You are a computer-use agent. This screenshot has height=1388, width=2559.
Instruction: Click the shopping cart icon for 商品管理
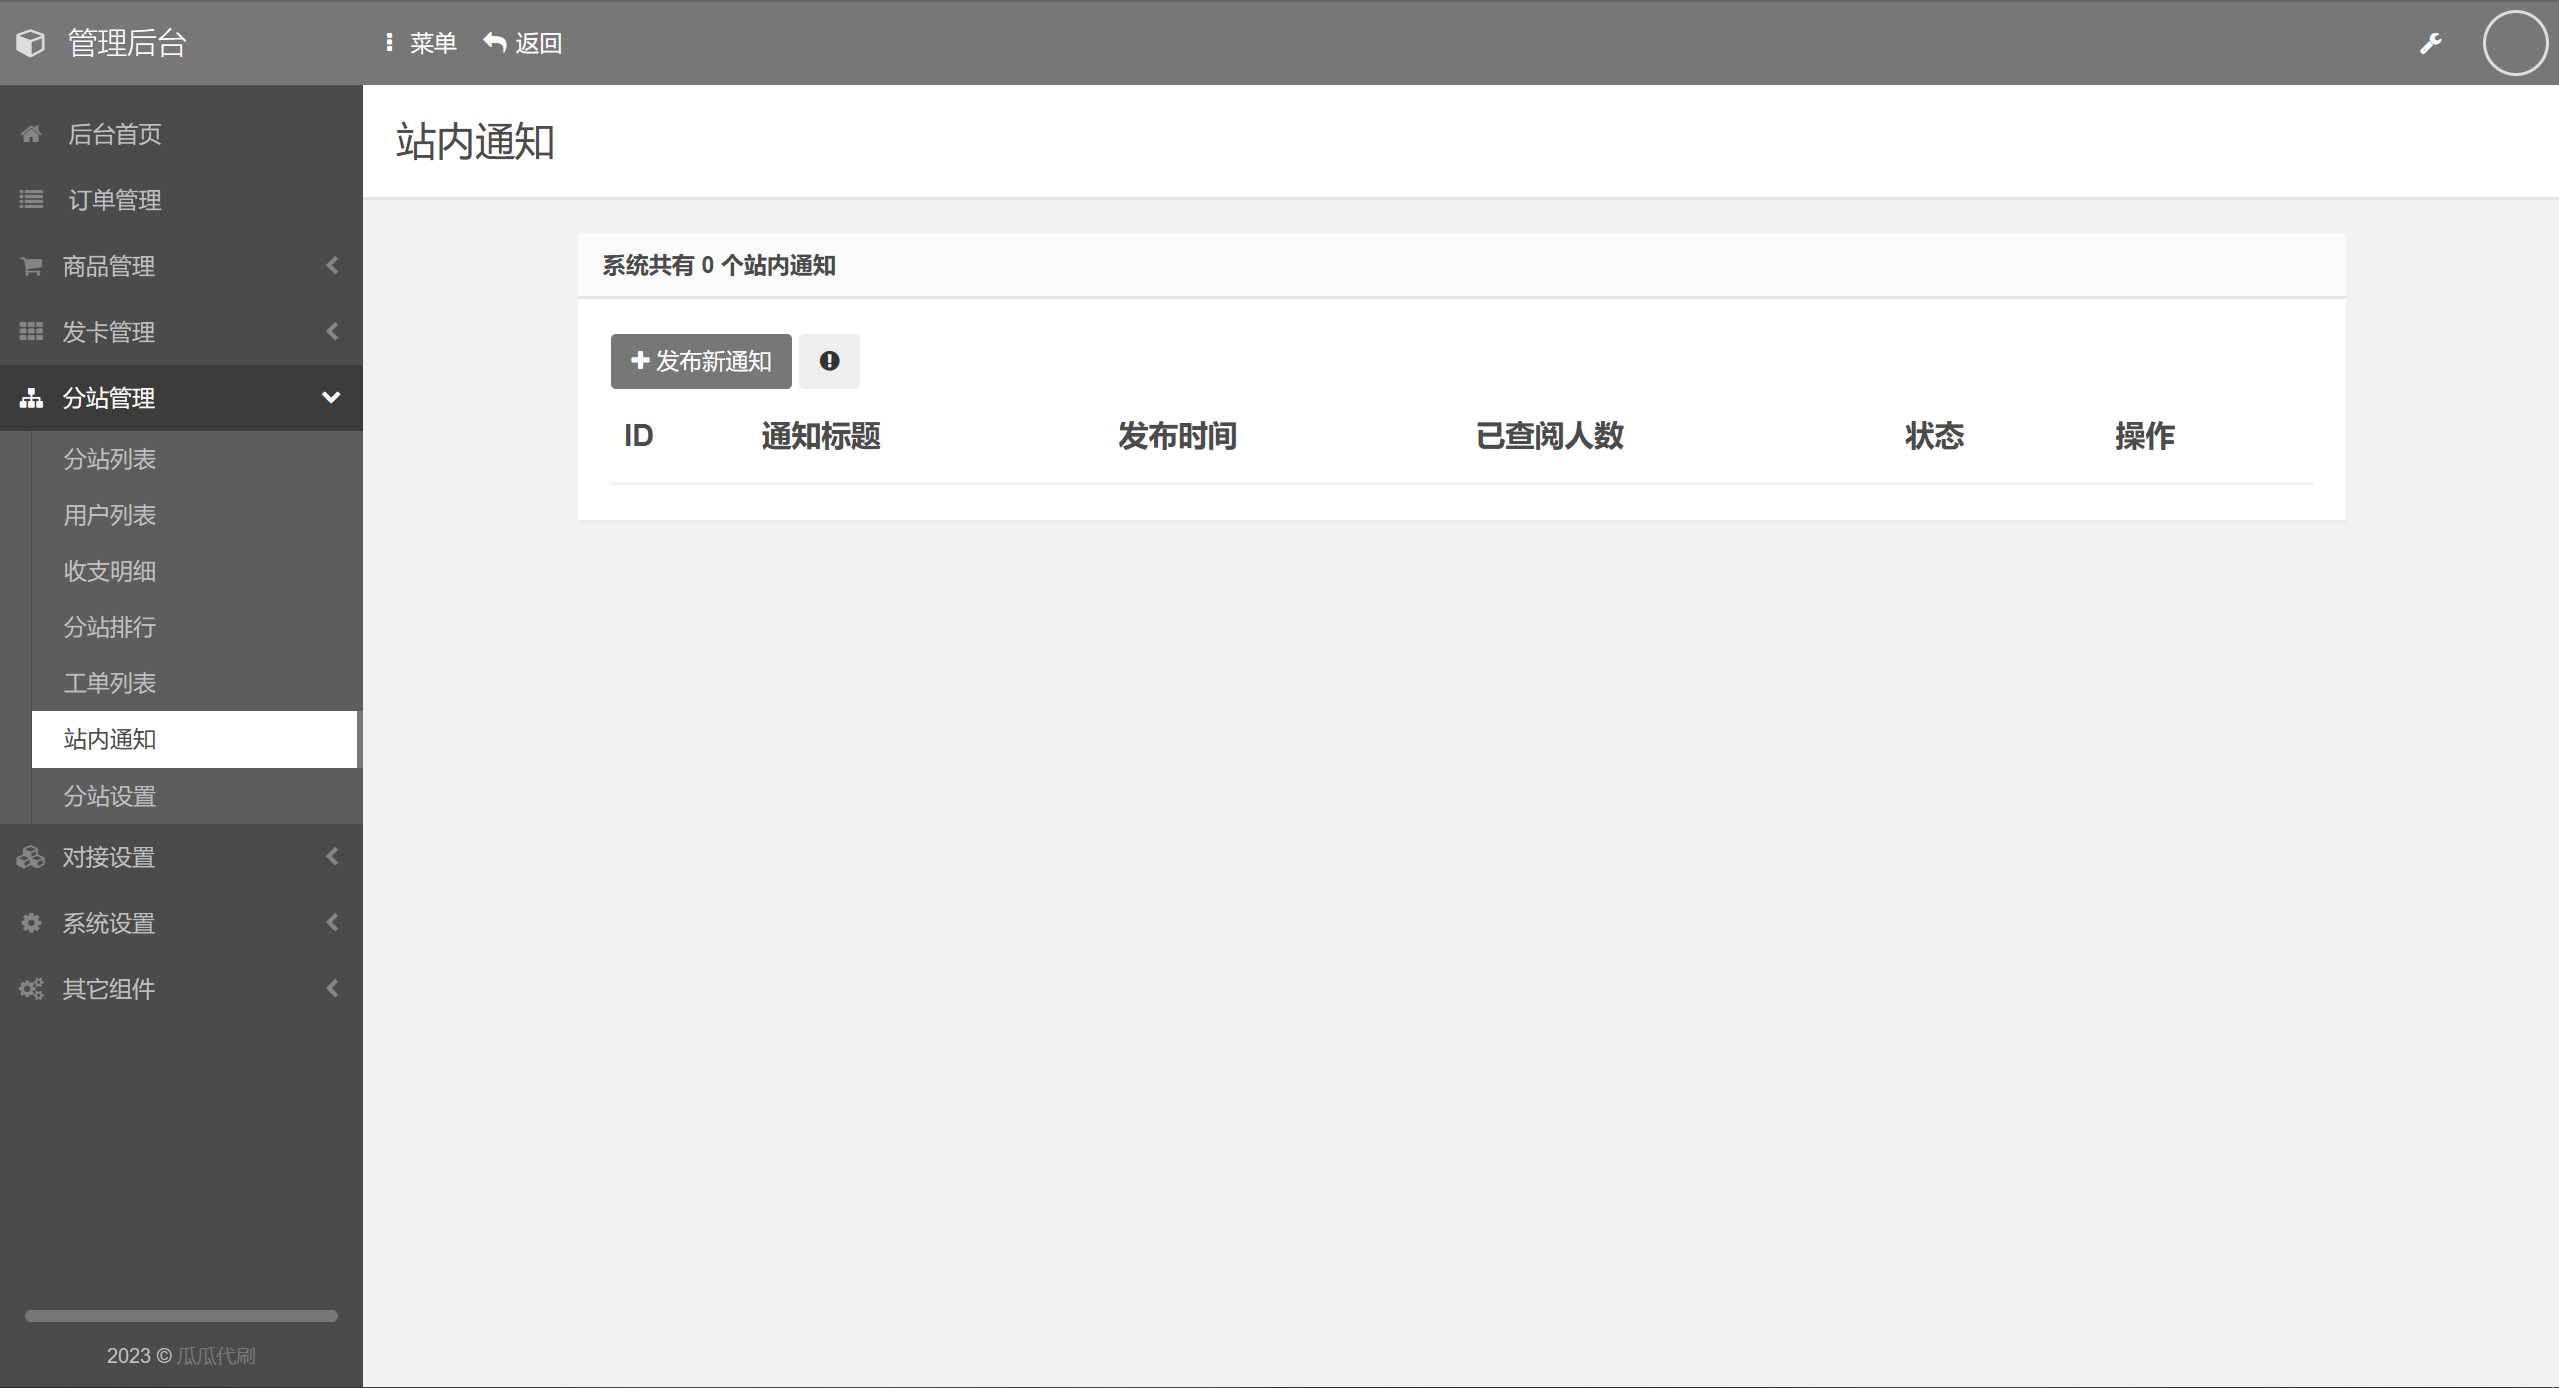(31, 266)
